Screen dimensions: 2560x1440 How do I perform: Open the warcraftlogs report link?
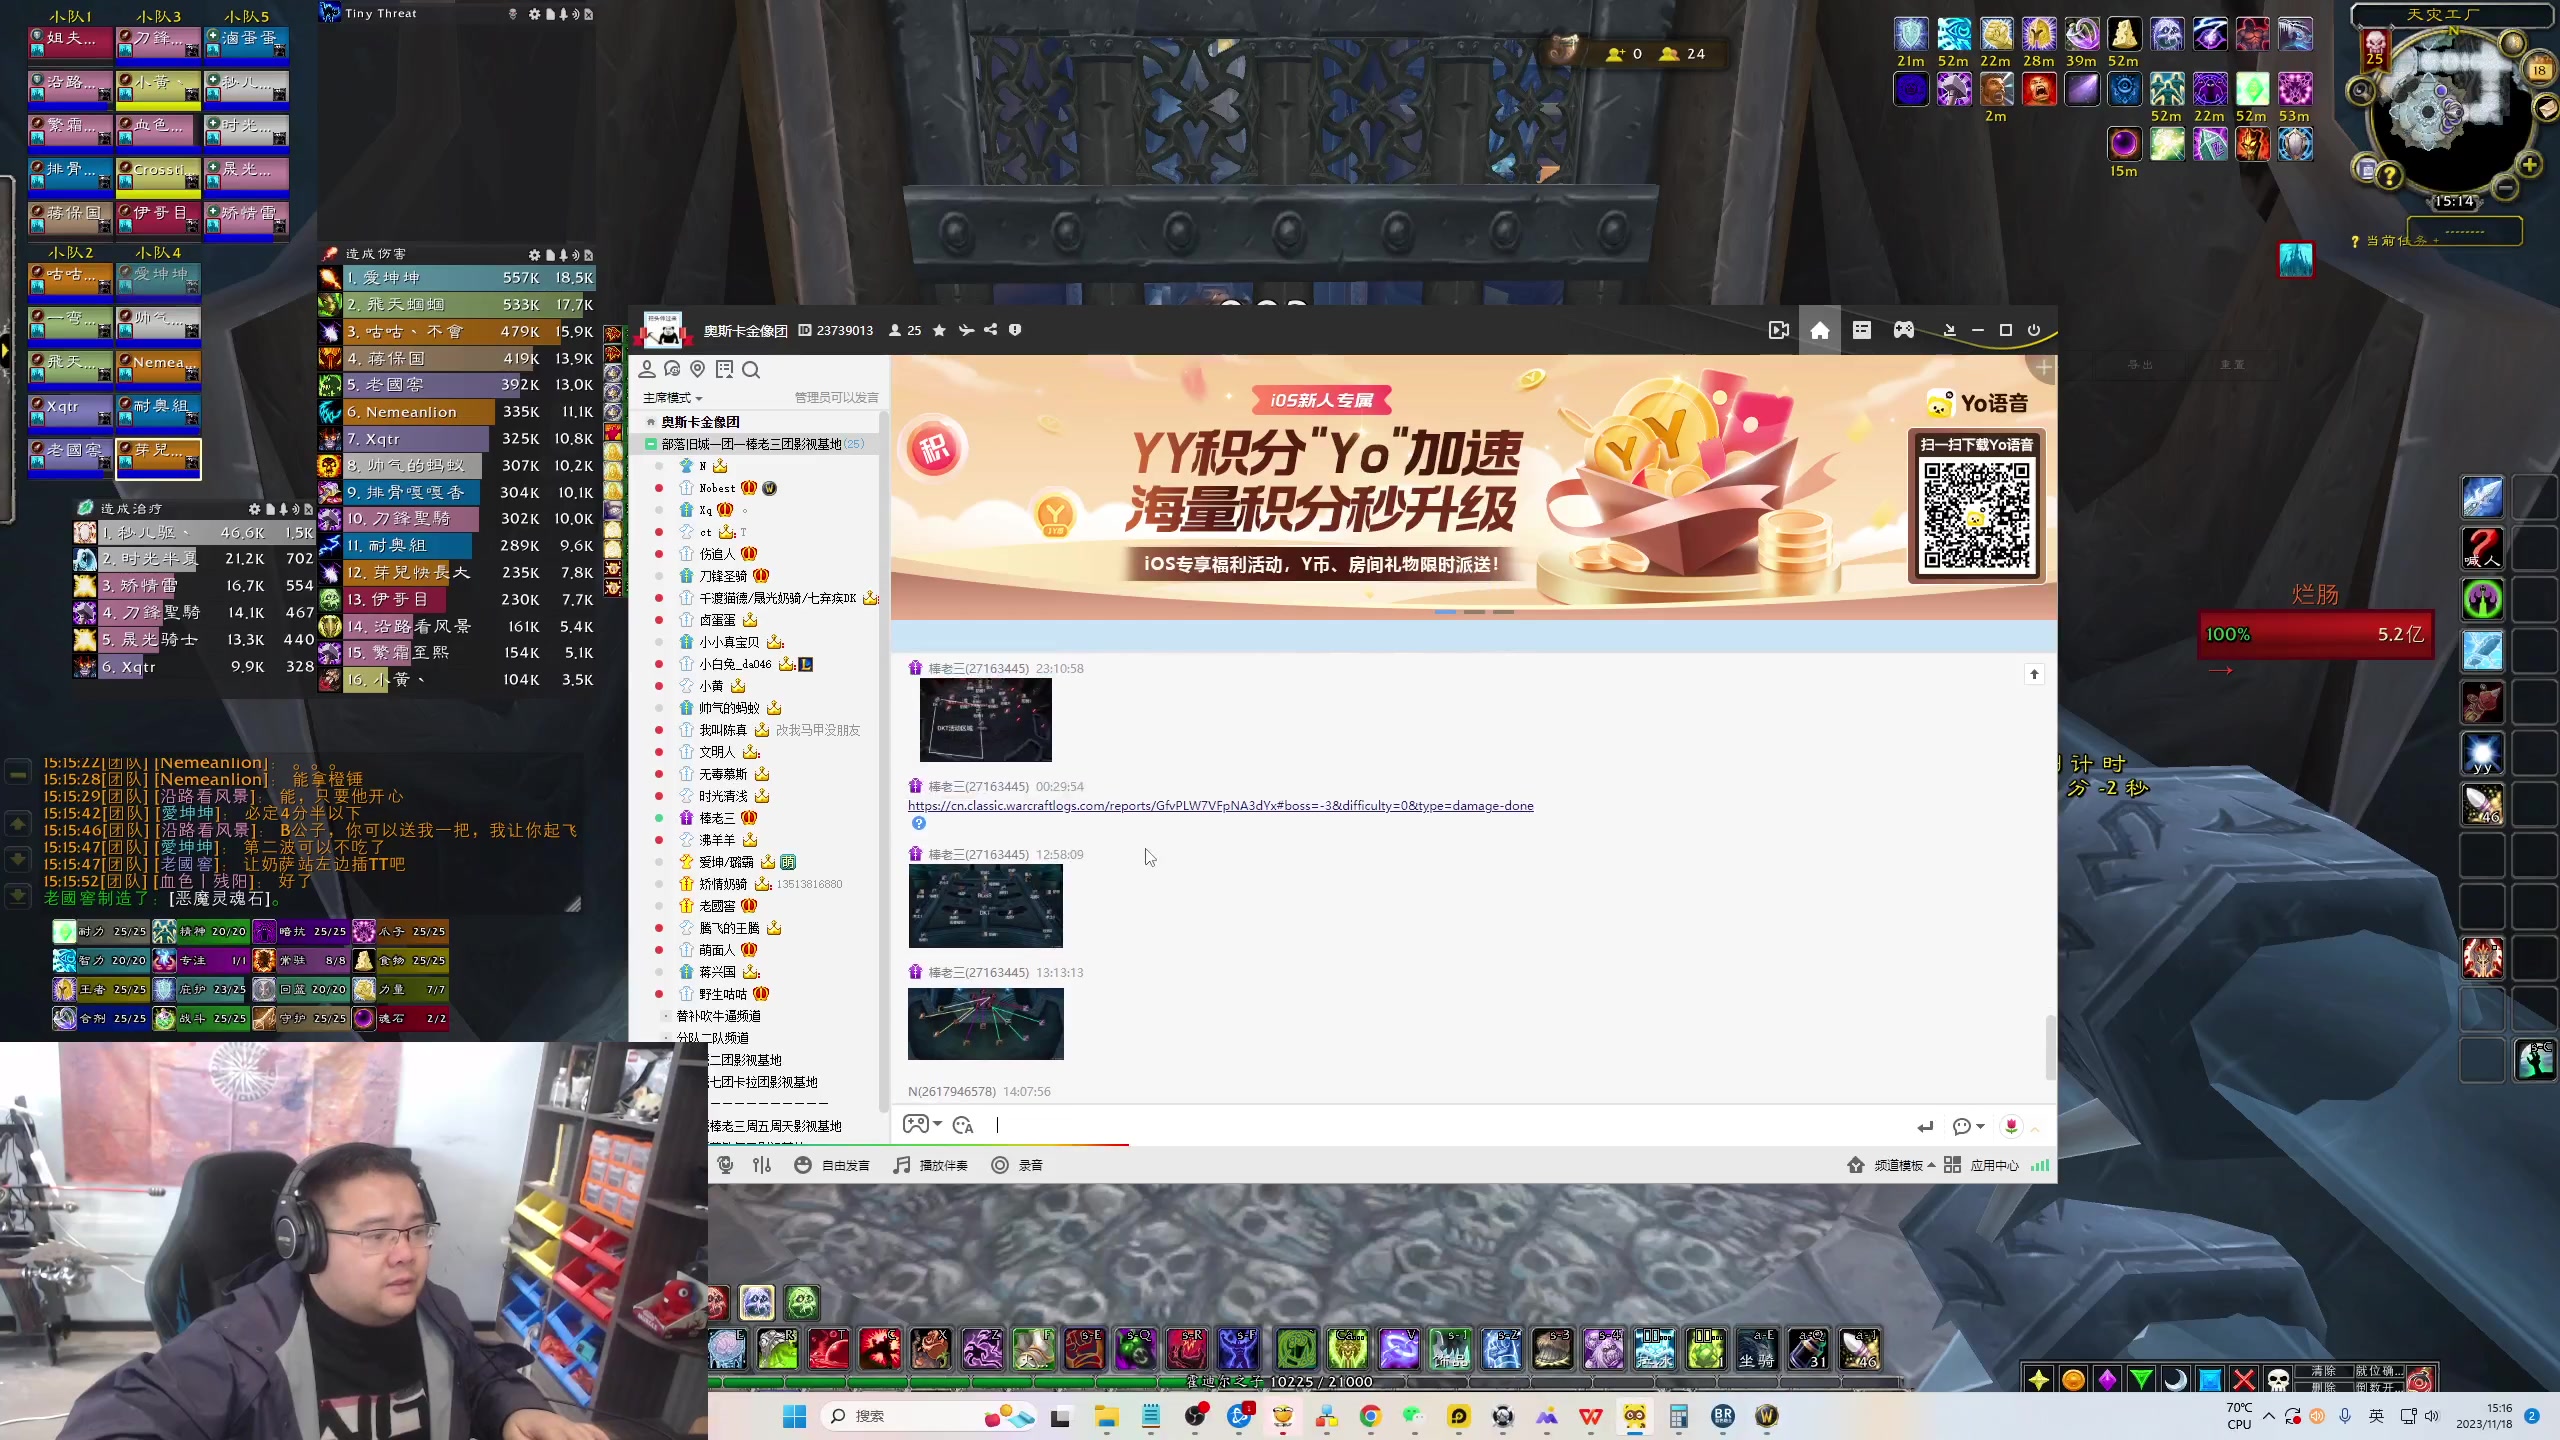pos(1220,806)
